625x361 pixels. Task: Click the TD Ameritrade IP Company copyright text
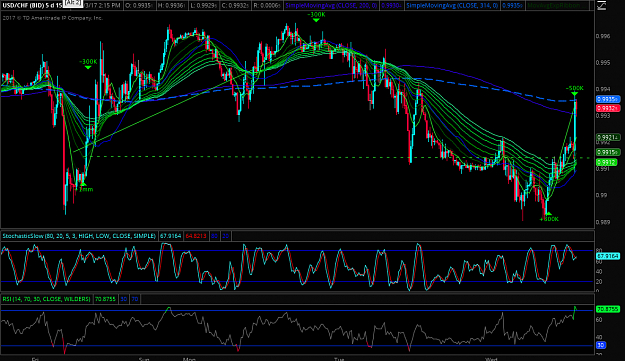[x=52, y=18]
